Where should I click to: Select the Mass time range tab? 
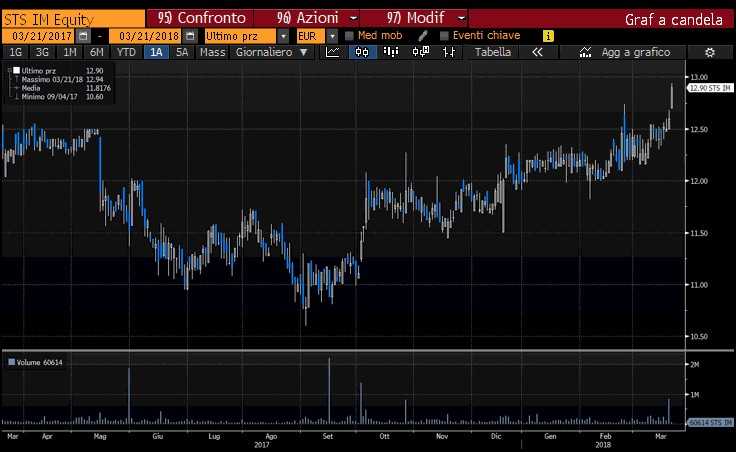pyautogui.click(x=212, y=52)
